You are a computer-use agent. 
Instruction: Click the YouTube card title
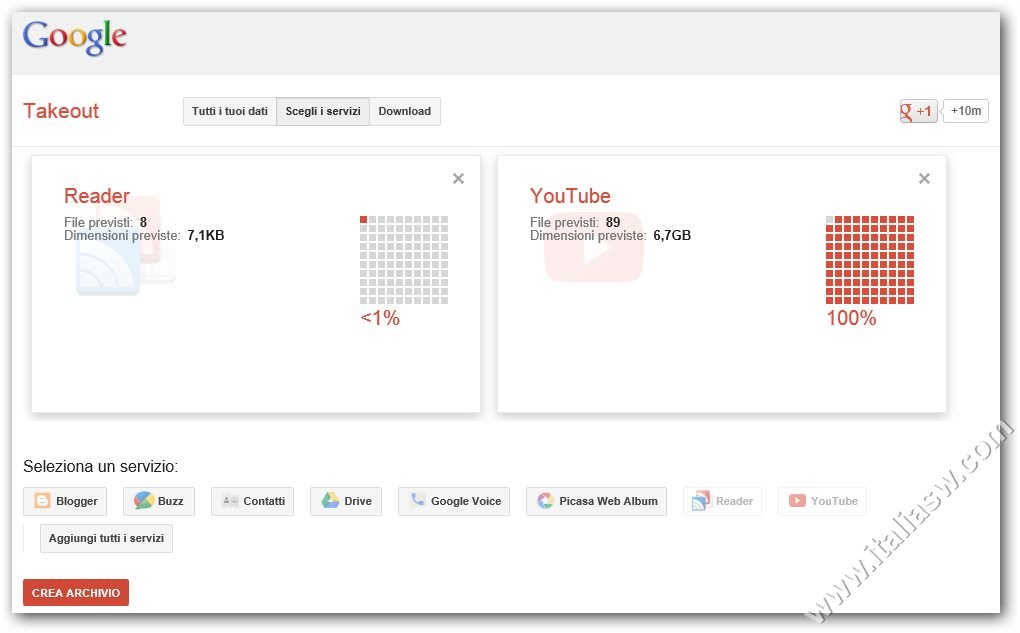570,196
